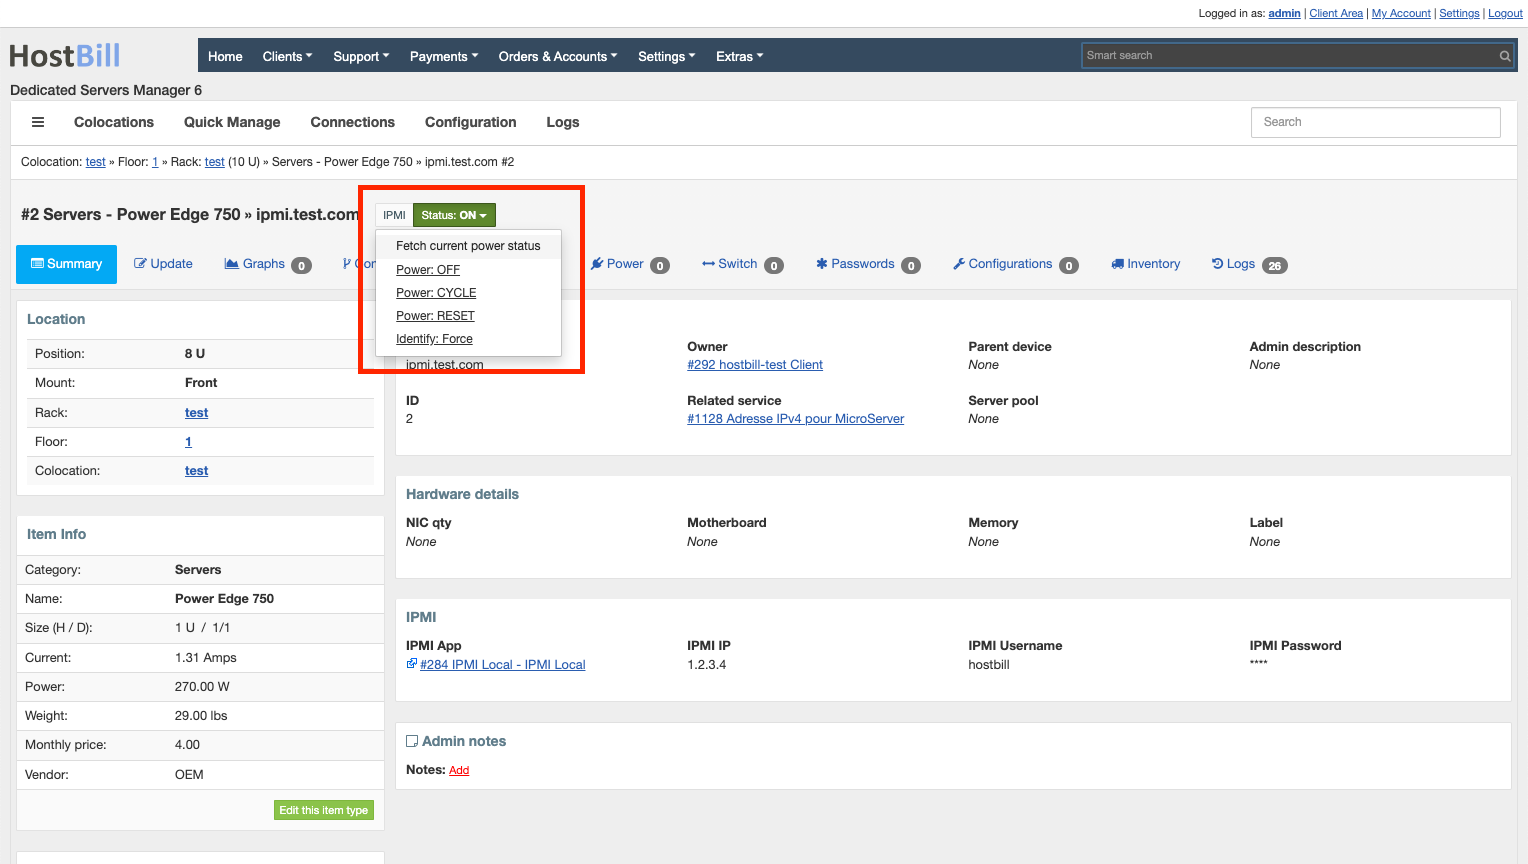Toggle Power: OFF from IPMI menu
This screenshot has width=1528, height=864.
click(428, 269)
